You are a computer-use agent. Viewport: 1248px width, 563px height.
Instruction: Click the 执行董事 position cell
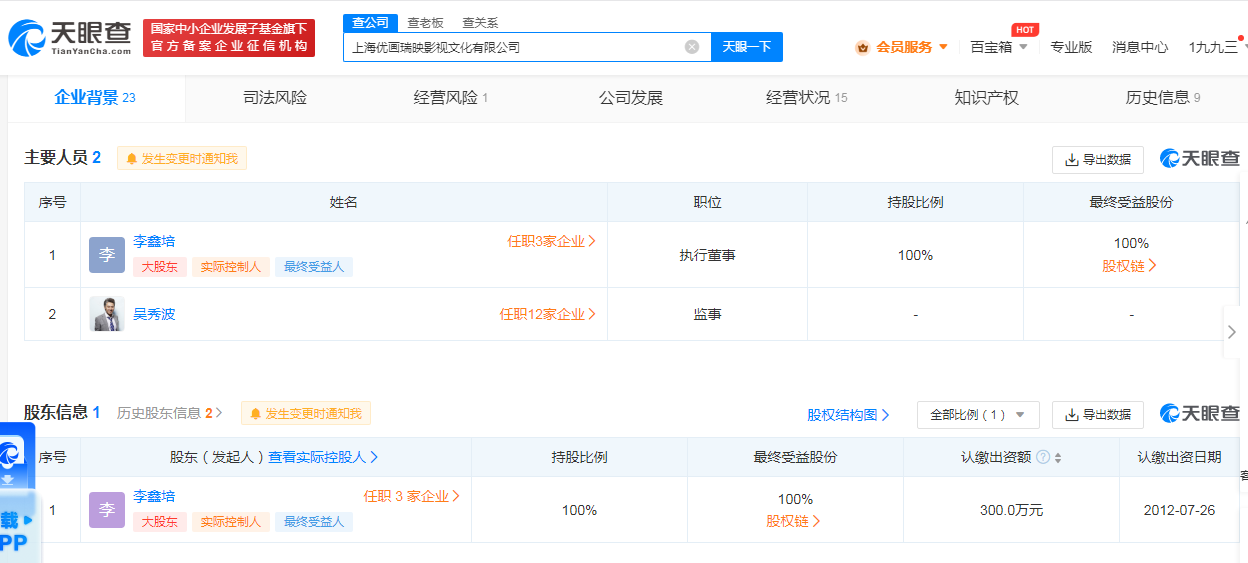707,255
